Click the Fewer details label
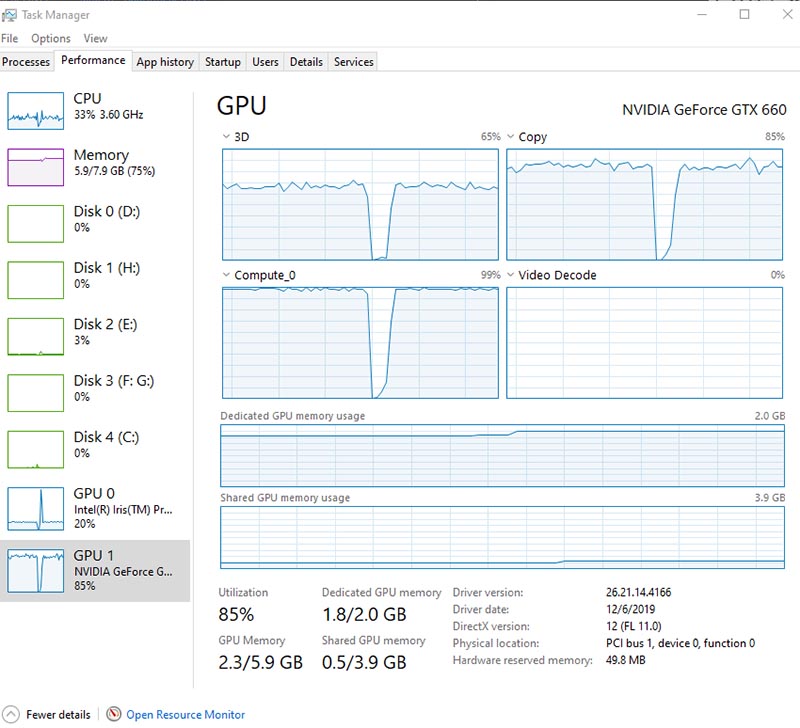Image resolution: width=800 pixels, height=728 pixels. pos(58,715)
